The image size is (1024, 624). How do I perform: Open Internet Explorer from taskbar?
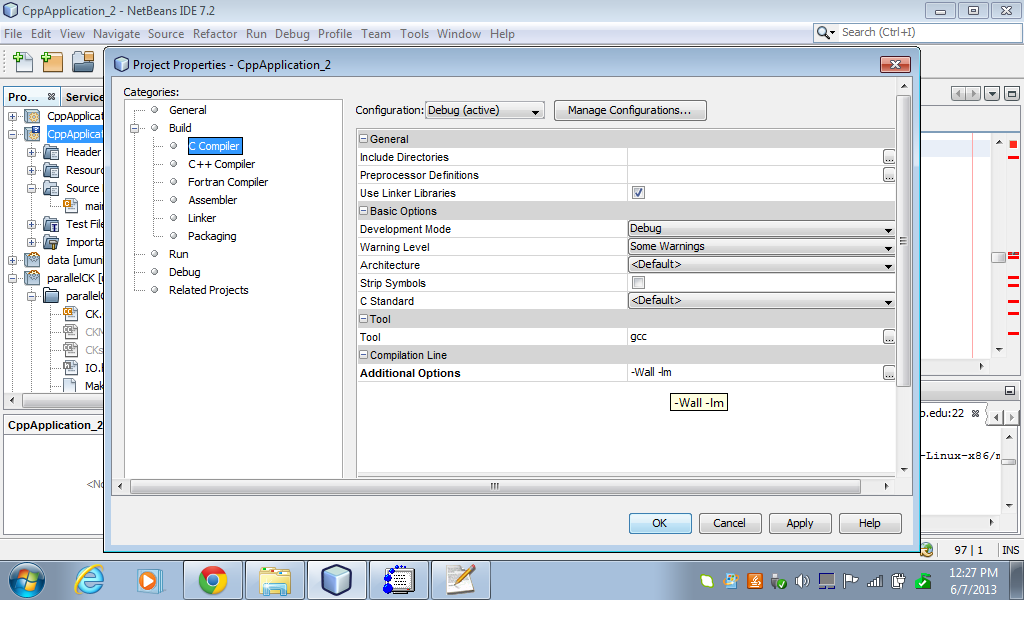(x=89, y=580)
